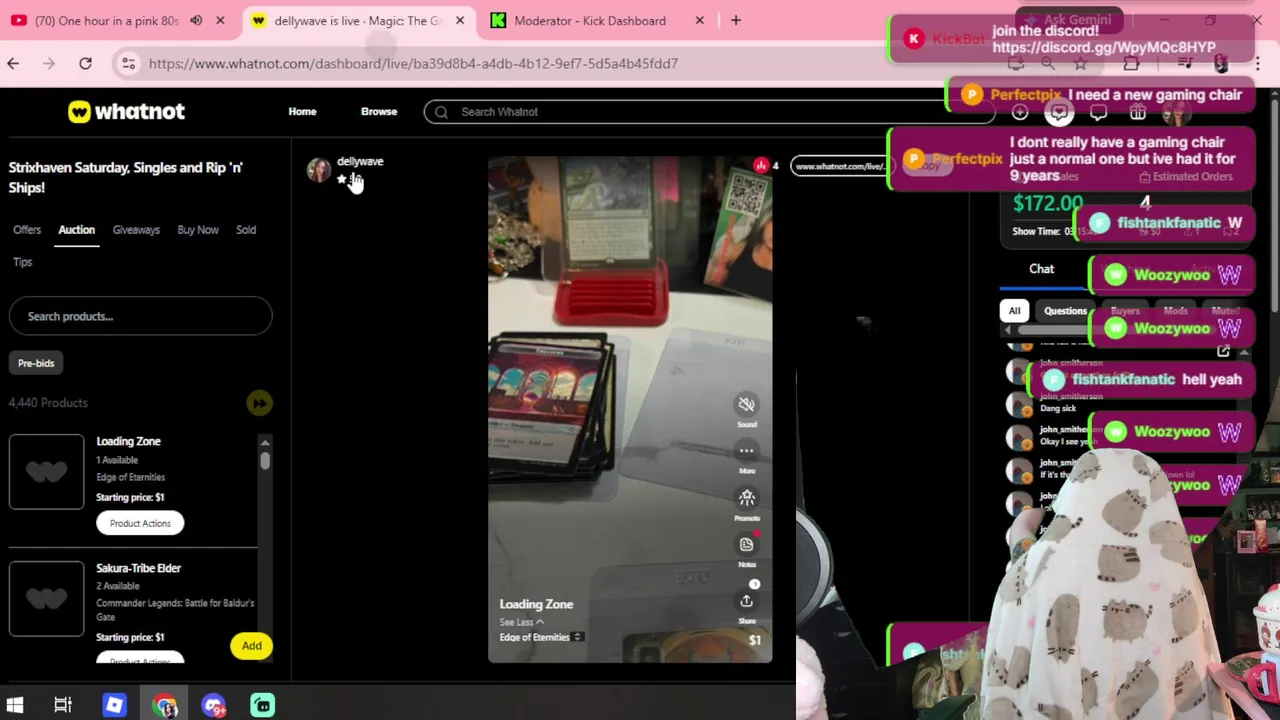
Task: Click the fast-forward yellow icon beside product count
Action: tap(259, 403)
